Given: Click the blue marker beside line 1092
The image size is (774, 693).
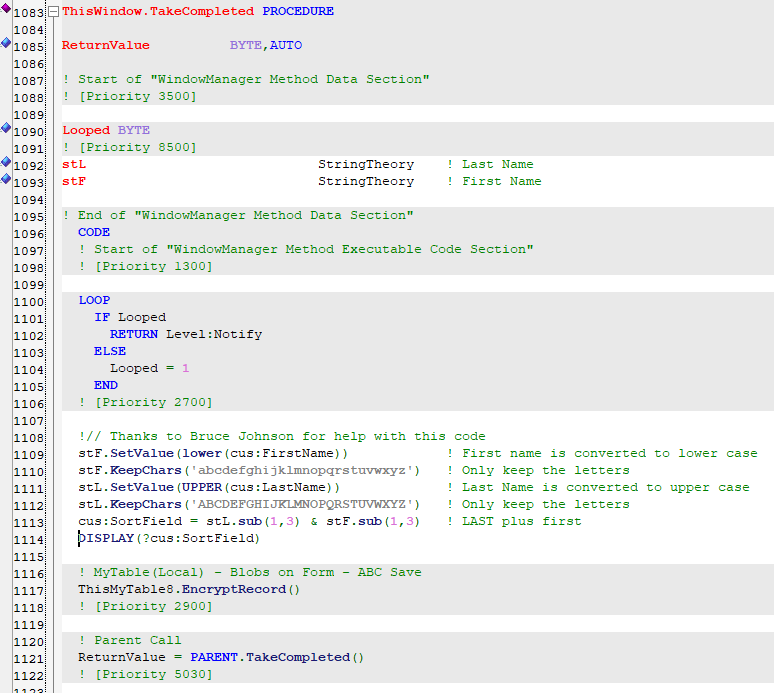Looking at the screenshot, I should [x=6, y=162].
